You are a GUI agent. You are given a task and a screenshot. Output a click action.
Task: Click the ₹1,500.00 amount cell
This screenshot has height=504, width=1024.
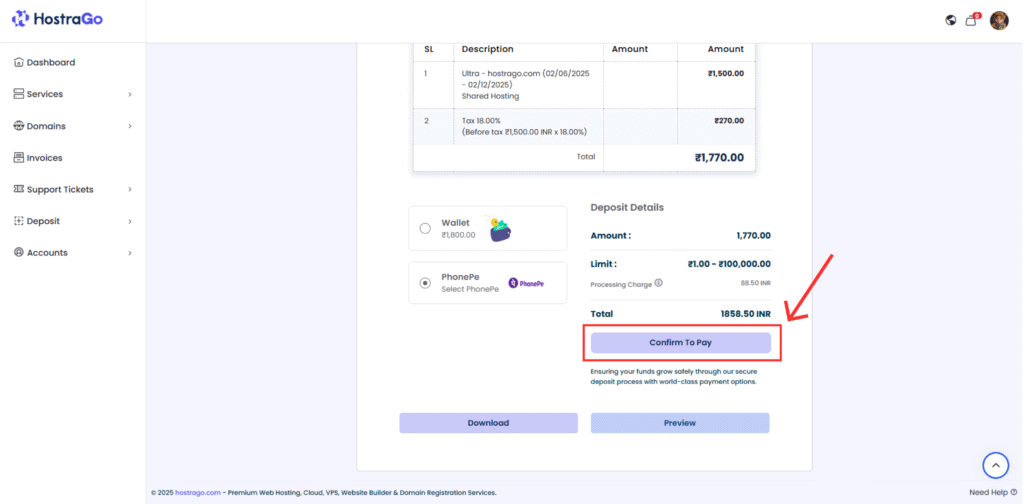tap(725, 74)
